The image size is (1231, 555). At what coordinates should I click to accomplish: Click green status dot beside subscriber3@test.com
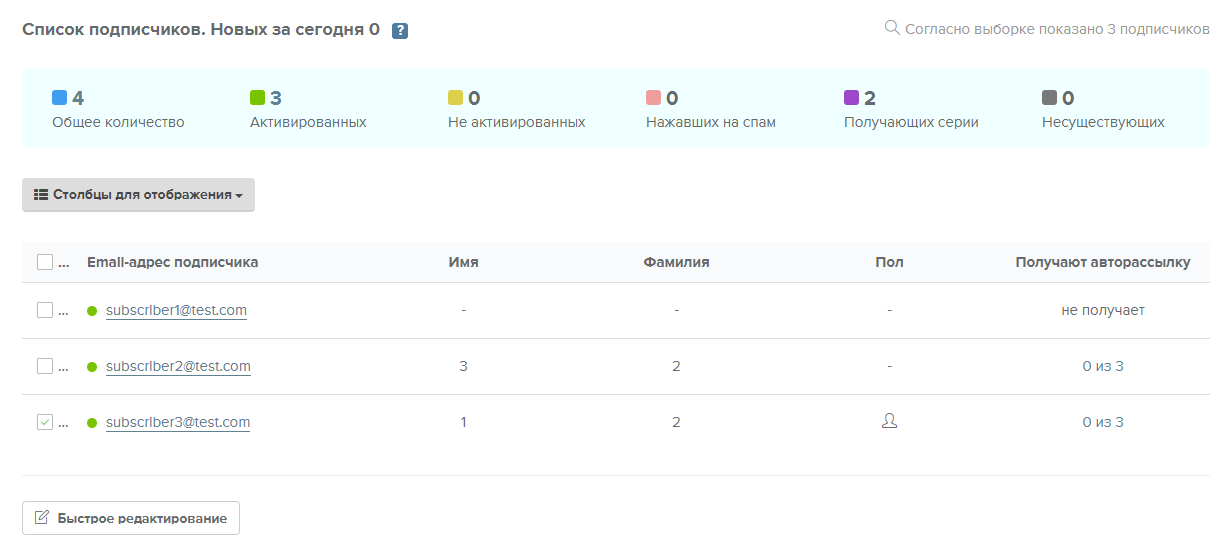point(92,423)
